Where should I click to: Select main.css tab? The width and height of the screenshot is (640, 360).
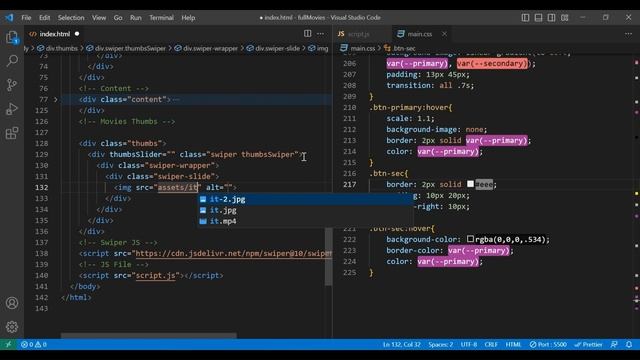(420, 34)
